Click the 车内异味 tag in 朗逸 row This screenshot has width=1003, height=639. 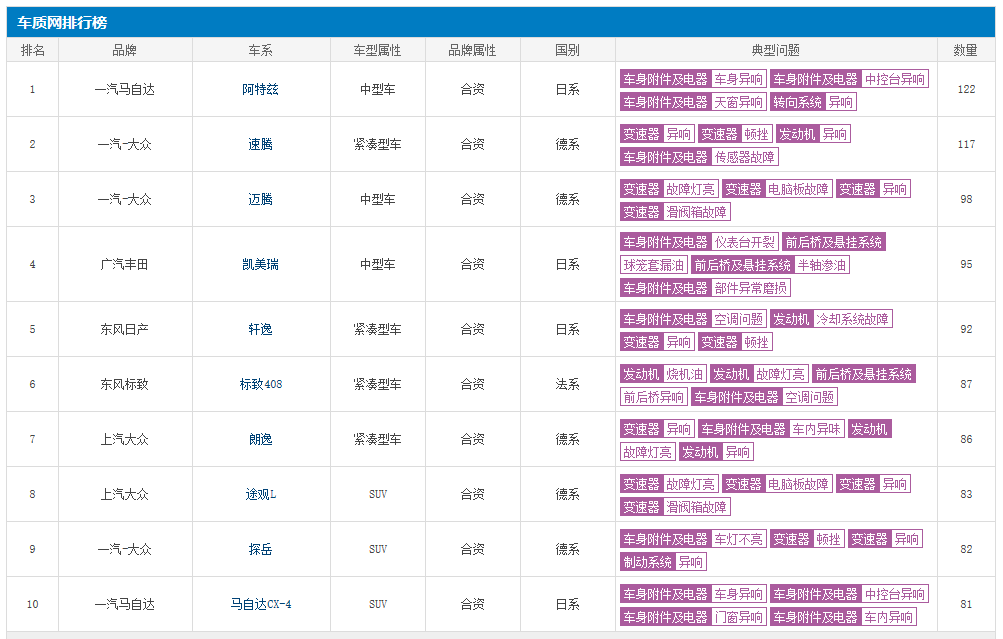[x=816, y=429]
